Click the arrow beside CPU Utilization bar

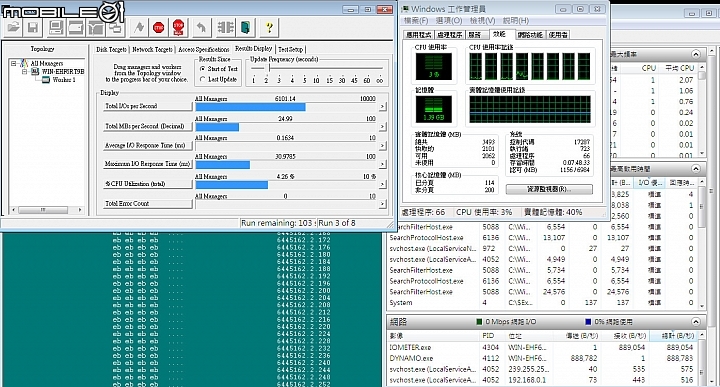pos(382,184)
